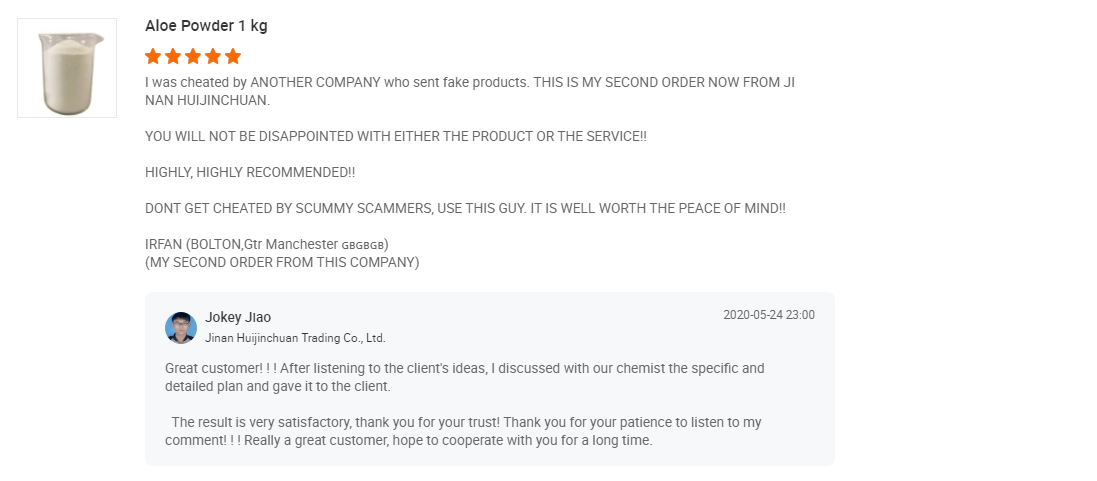
Task: Open Jokey Jiao's profile avatar
Action: click(181, 327)
